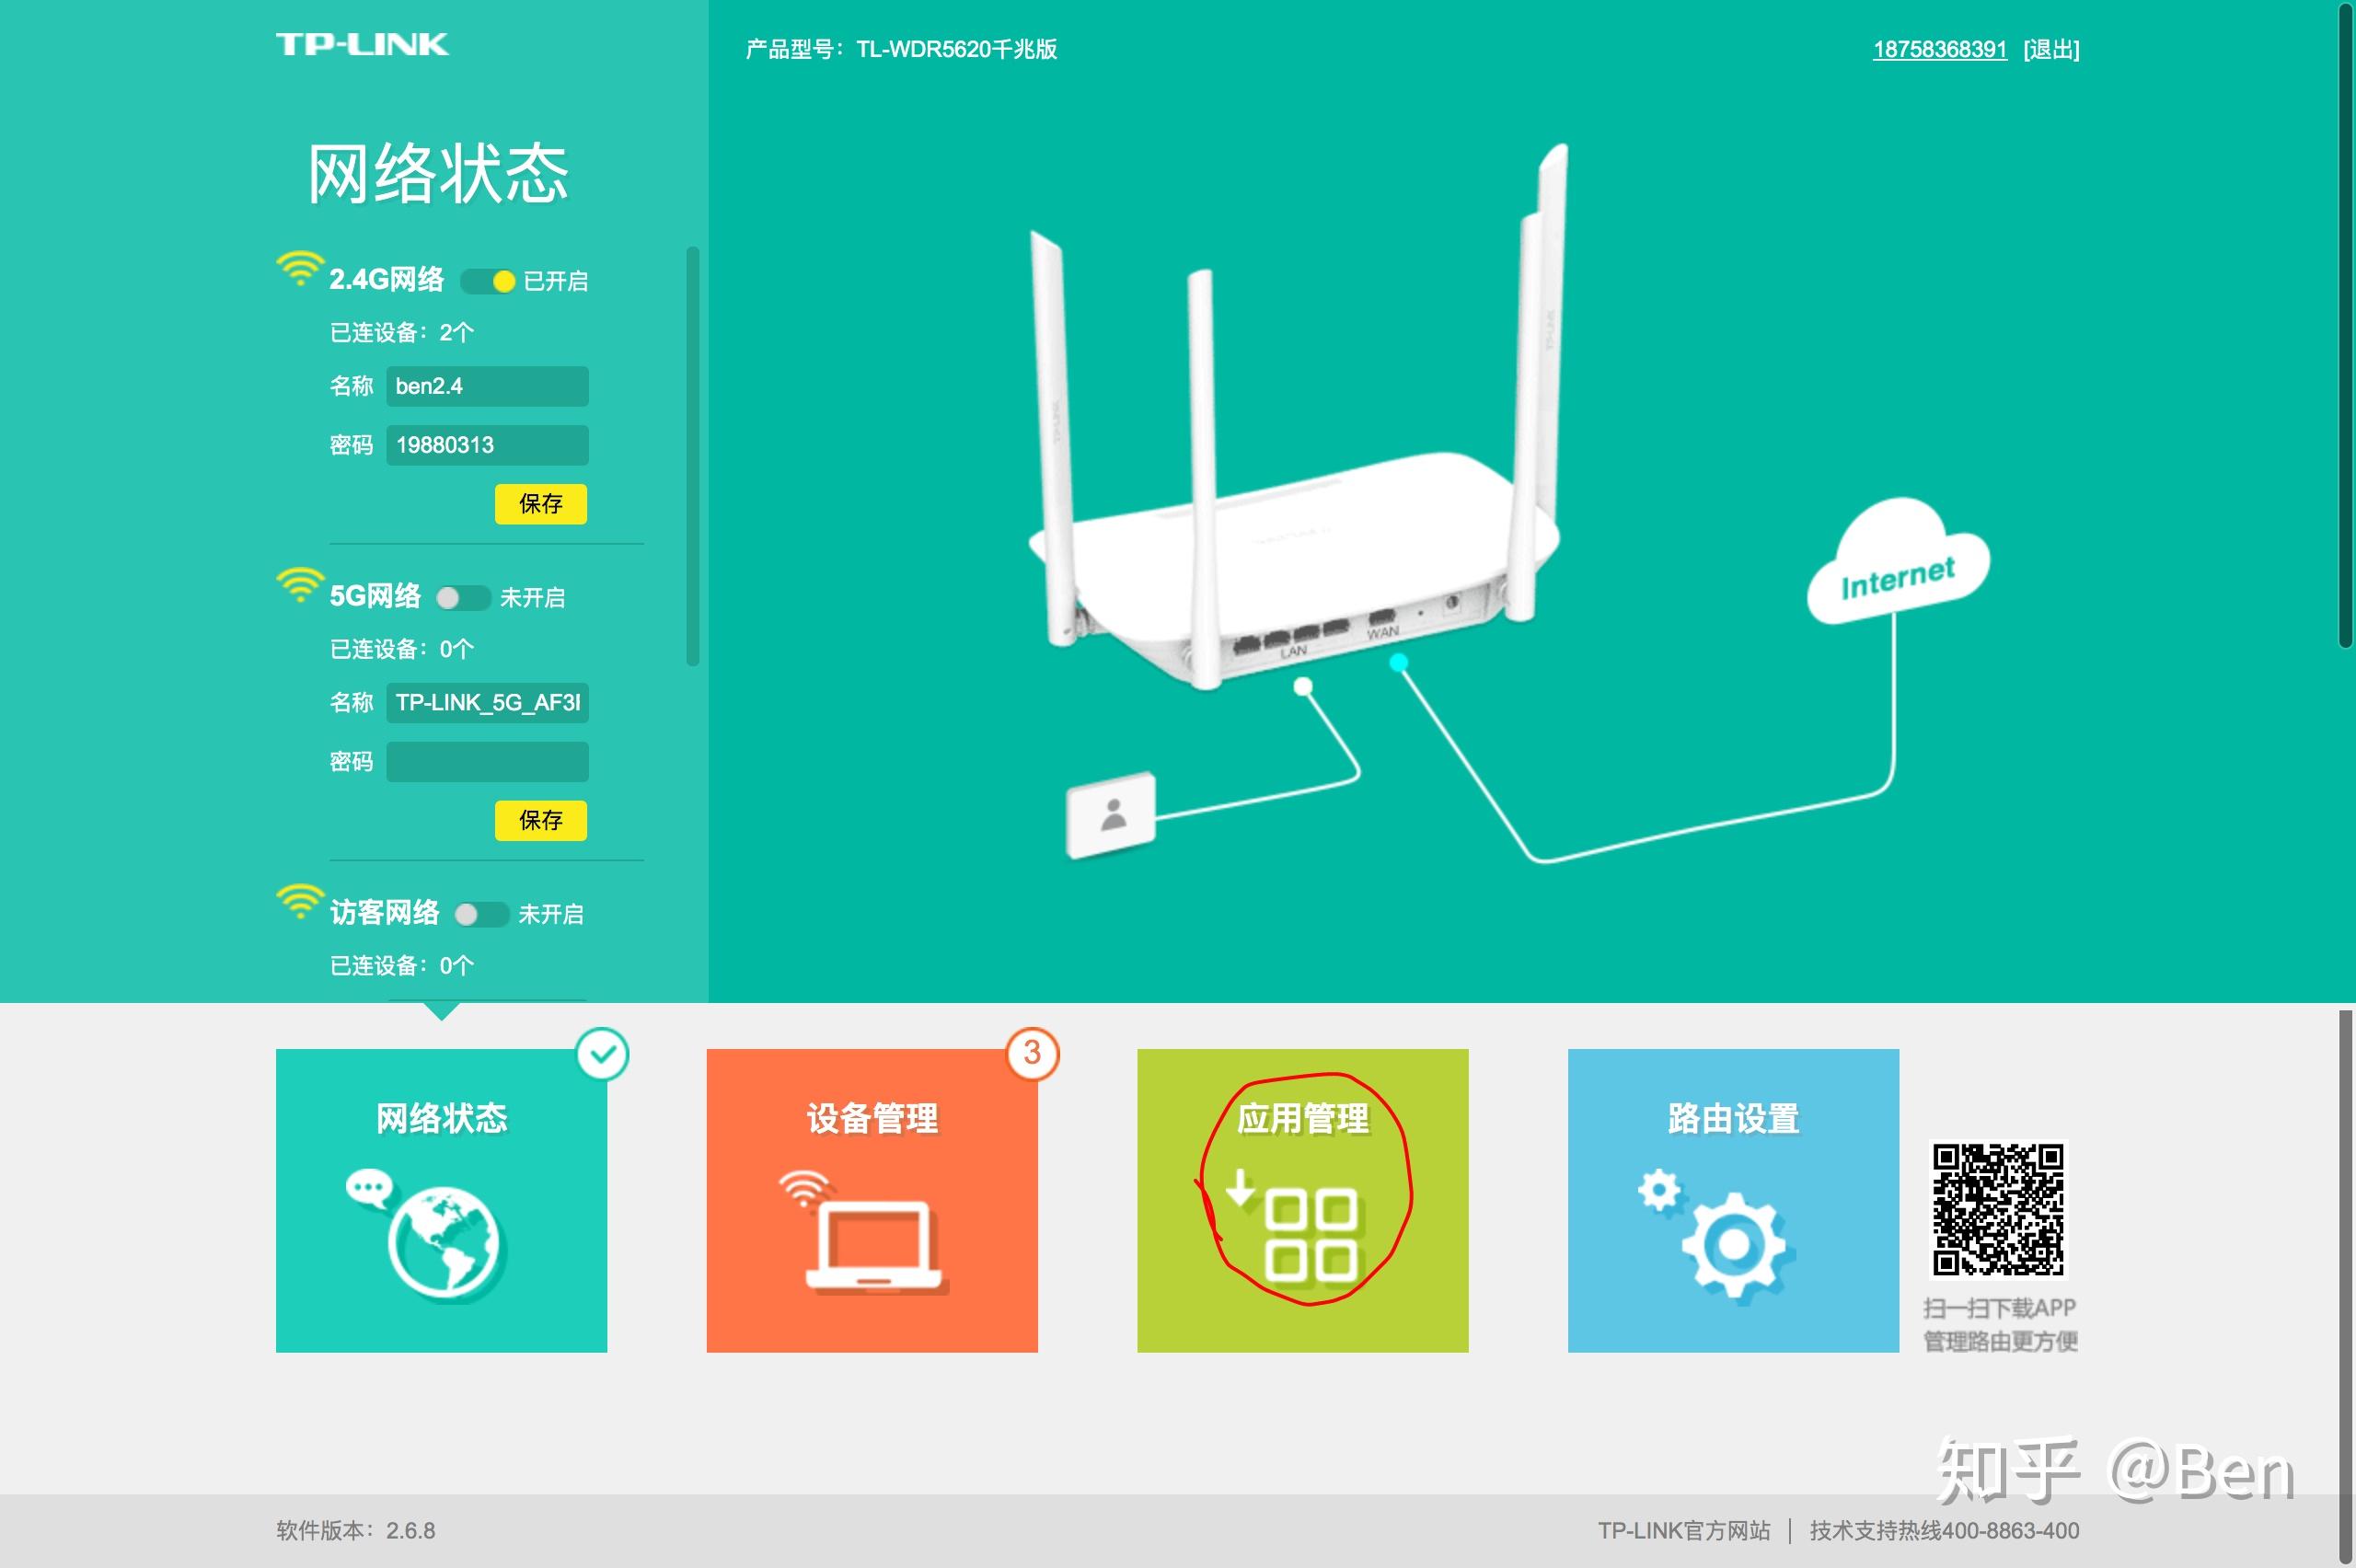Click the Internet cloud icon
2356x1568 pixels.
(1897, 561)
